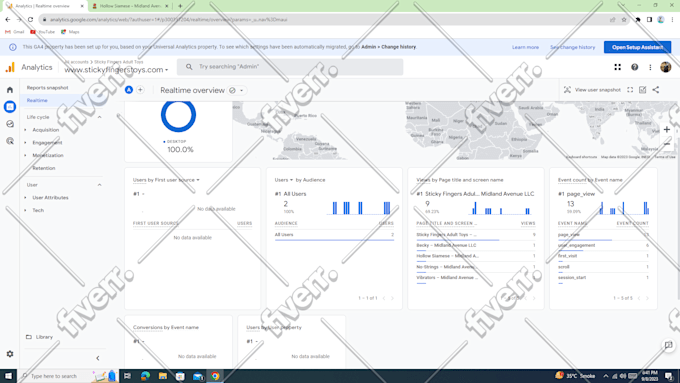
Task: Open Windows Start menu
Action: 8,376
